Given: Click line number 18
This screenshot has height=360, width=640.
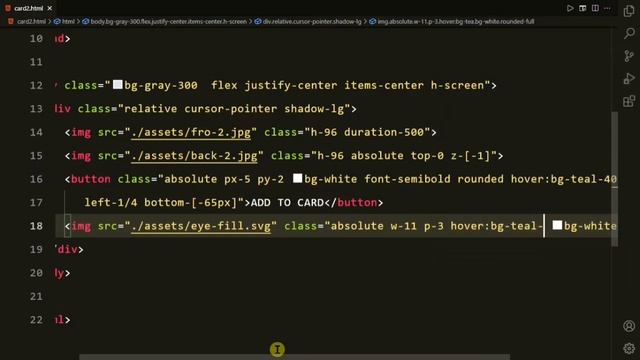Looking at the screenshot, I should (x=36, y=226).
